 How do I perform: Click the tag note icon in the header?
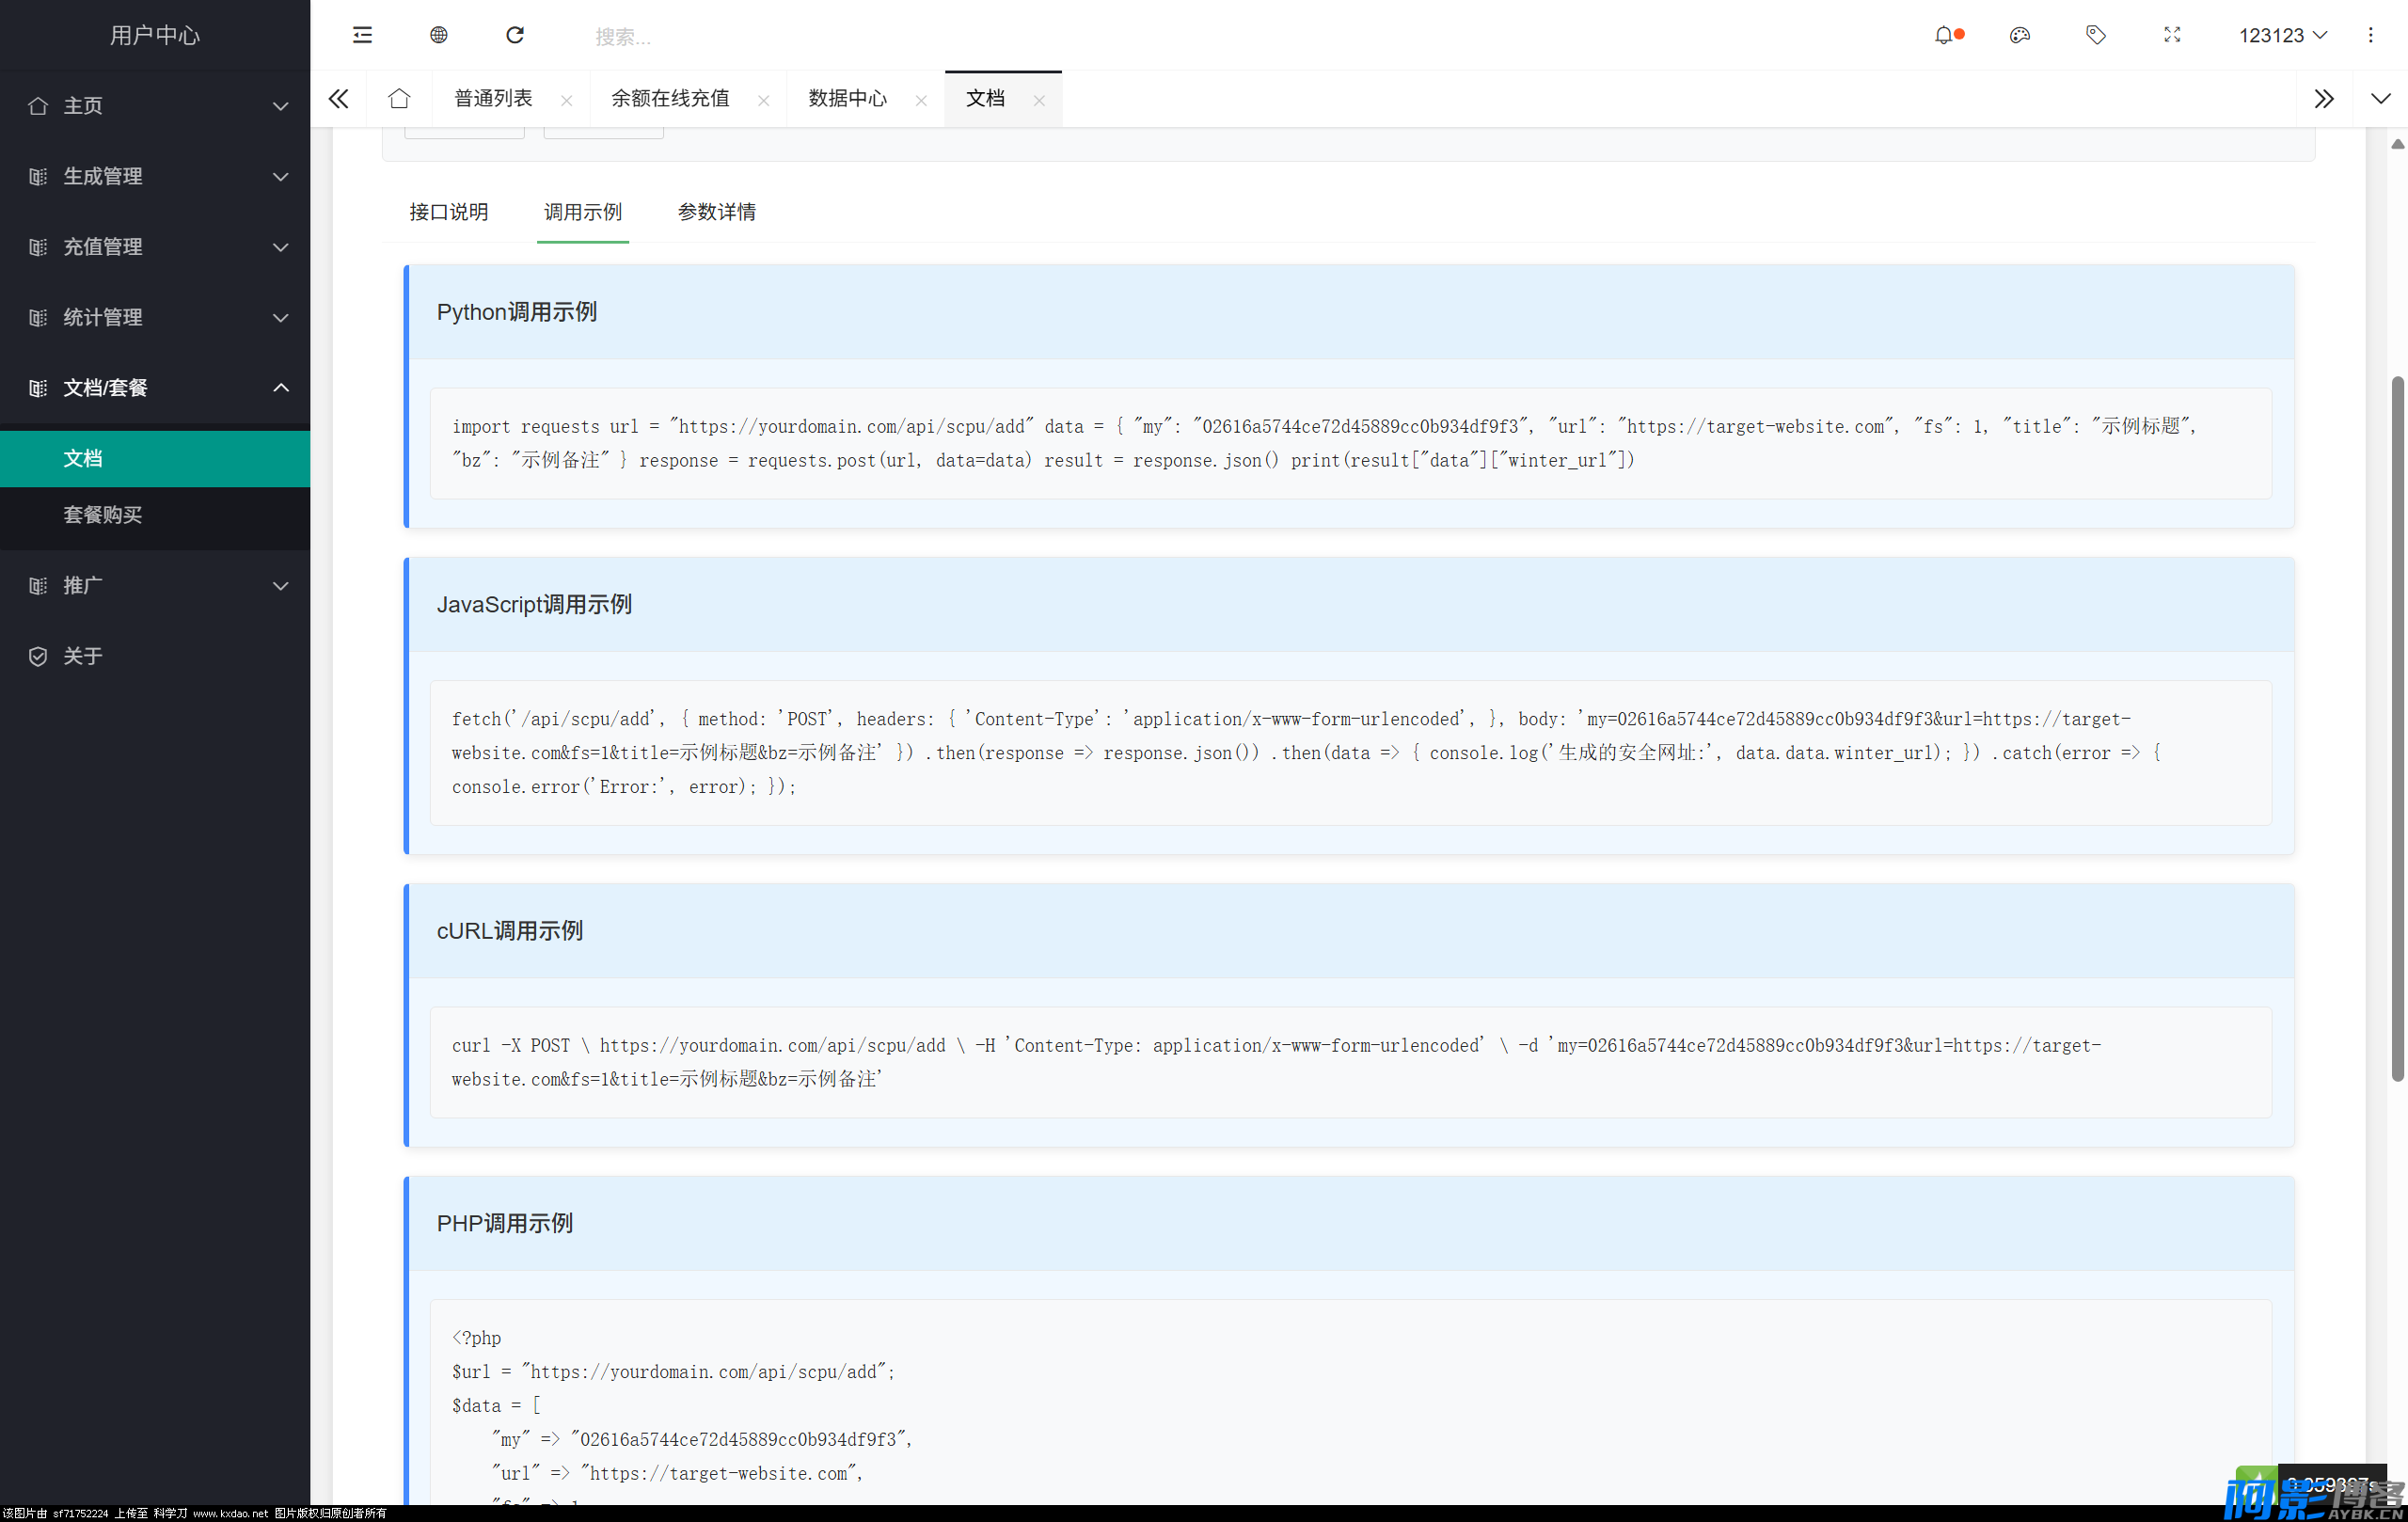click(2095, 35)
